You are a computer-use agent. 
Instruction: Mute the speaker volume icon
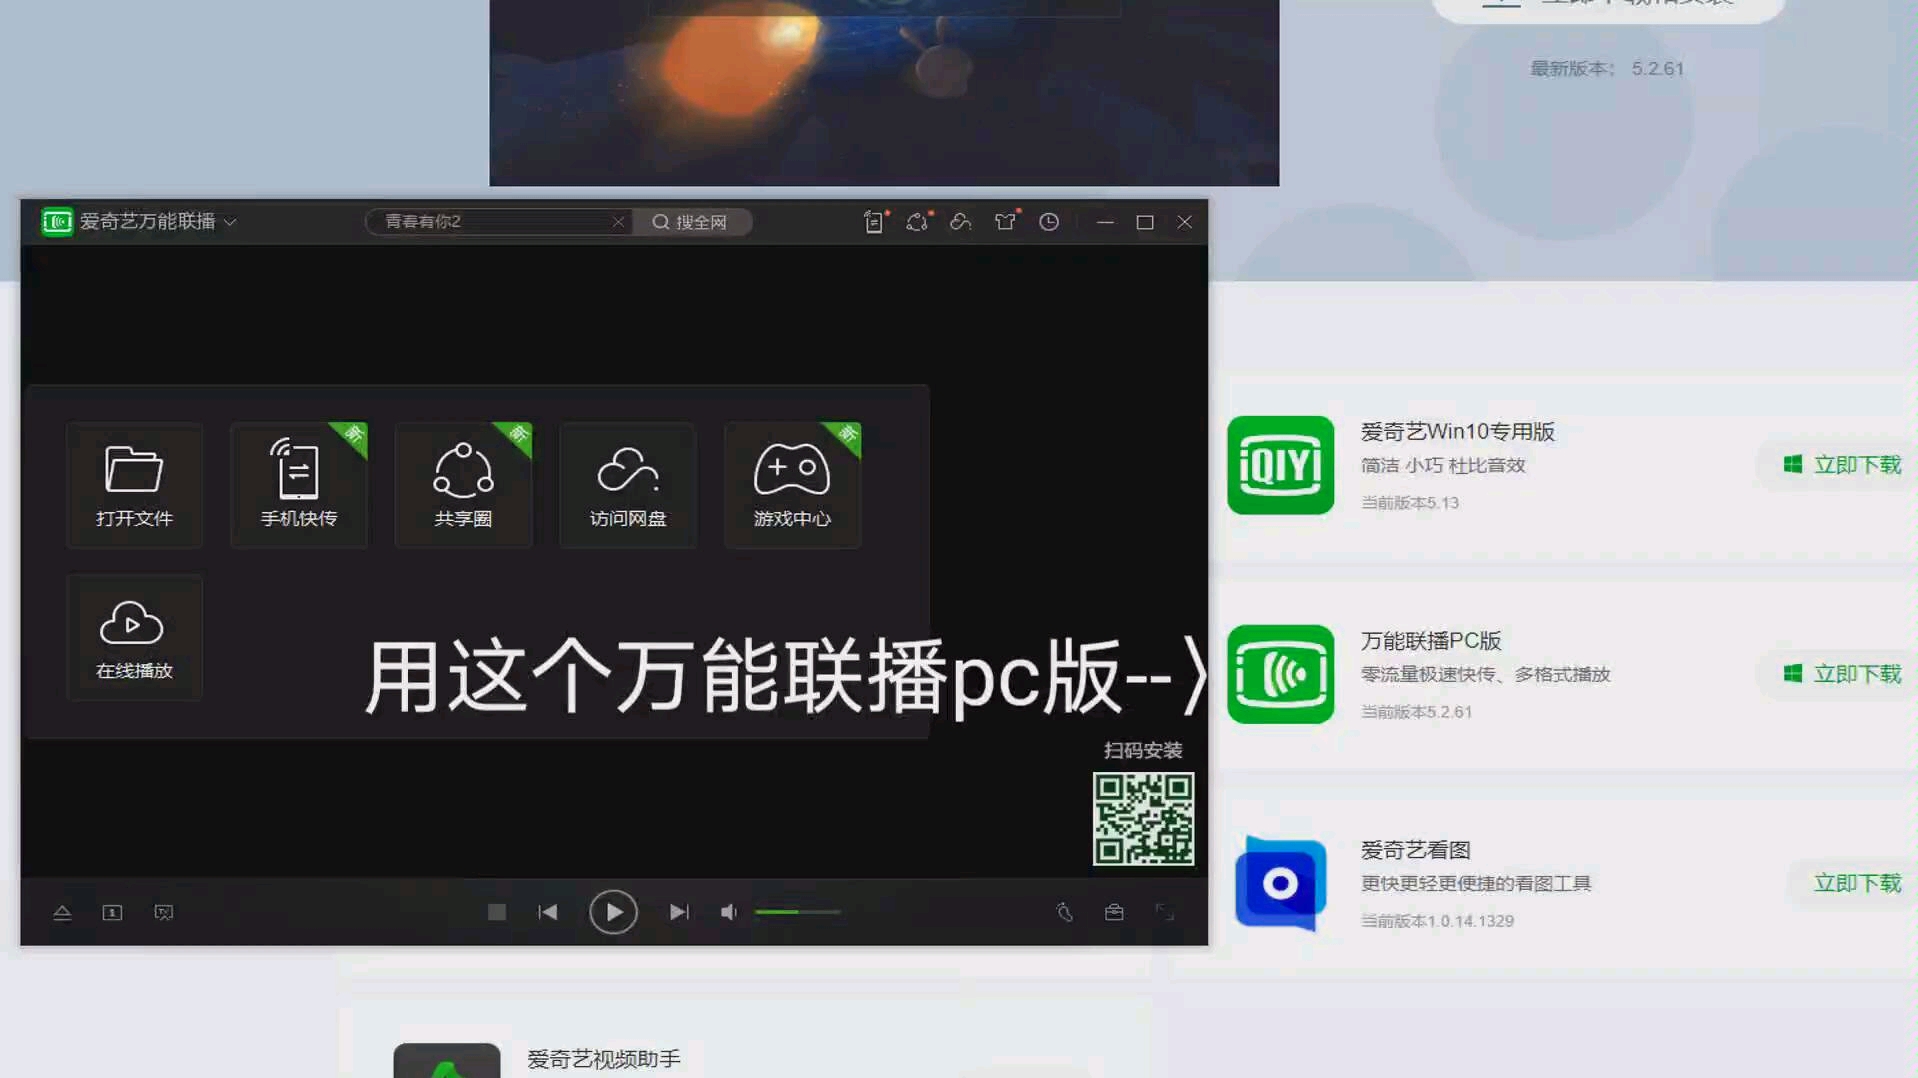[x=729, y=912]
